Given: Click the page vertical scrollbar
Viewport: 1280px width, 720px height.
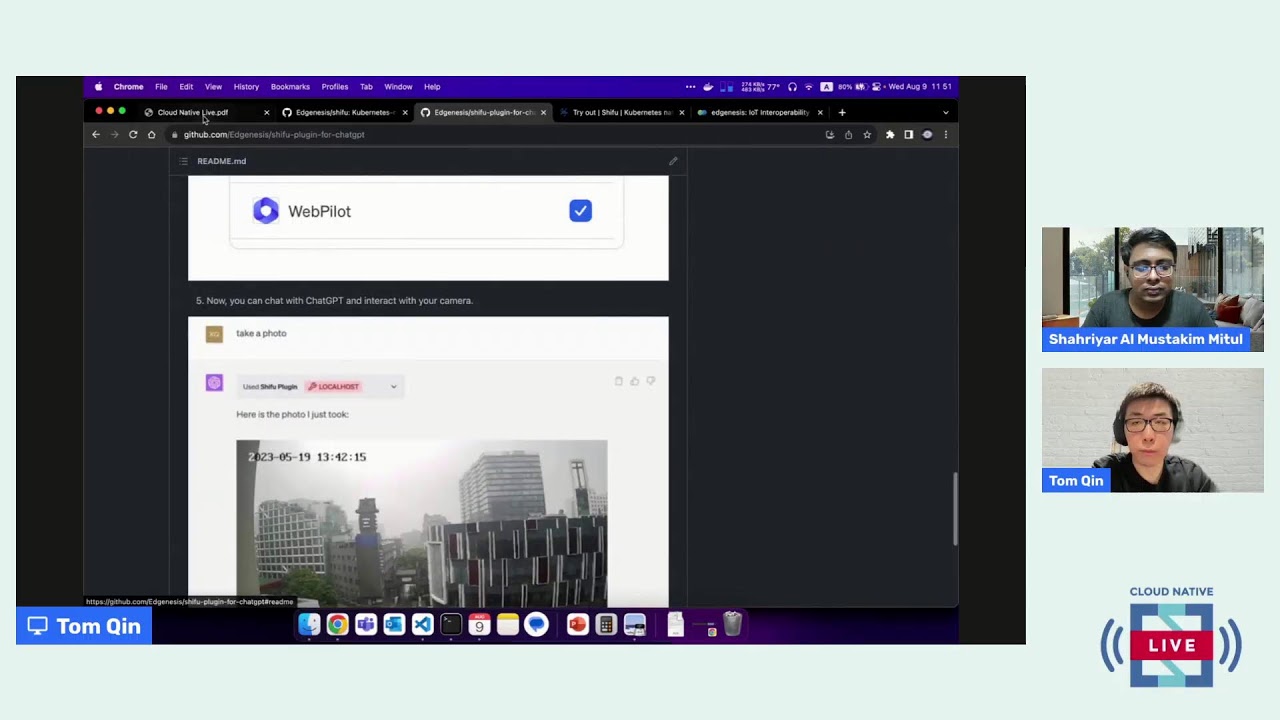Looking at the screenshot, I should (x=954, y=508).
